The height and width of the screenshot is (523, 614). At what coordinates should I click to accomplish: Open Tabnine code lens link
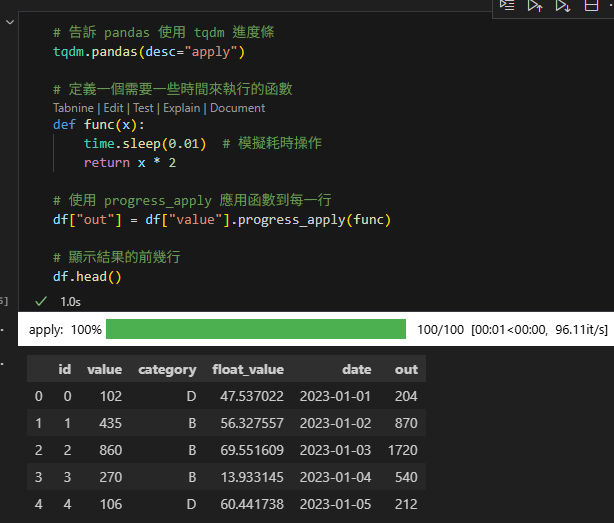pos(73,108)
